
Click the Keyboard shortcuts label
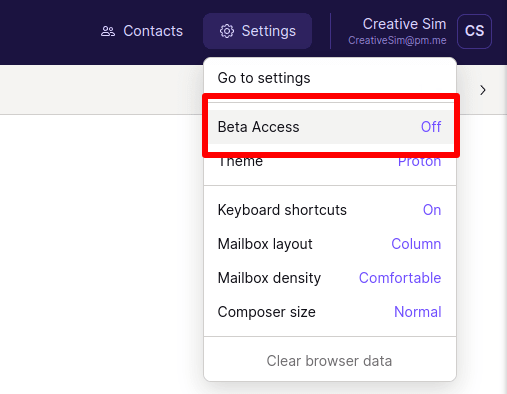click(x=282, y=210)
